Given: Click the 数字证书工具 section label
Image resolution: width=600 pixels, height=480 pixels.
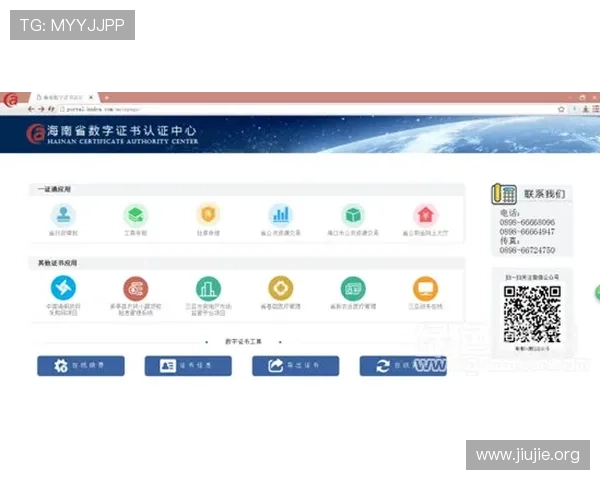Looking at the screenshot, I should pyautogui.click(x=243, y=341).
